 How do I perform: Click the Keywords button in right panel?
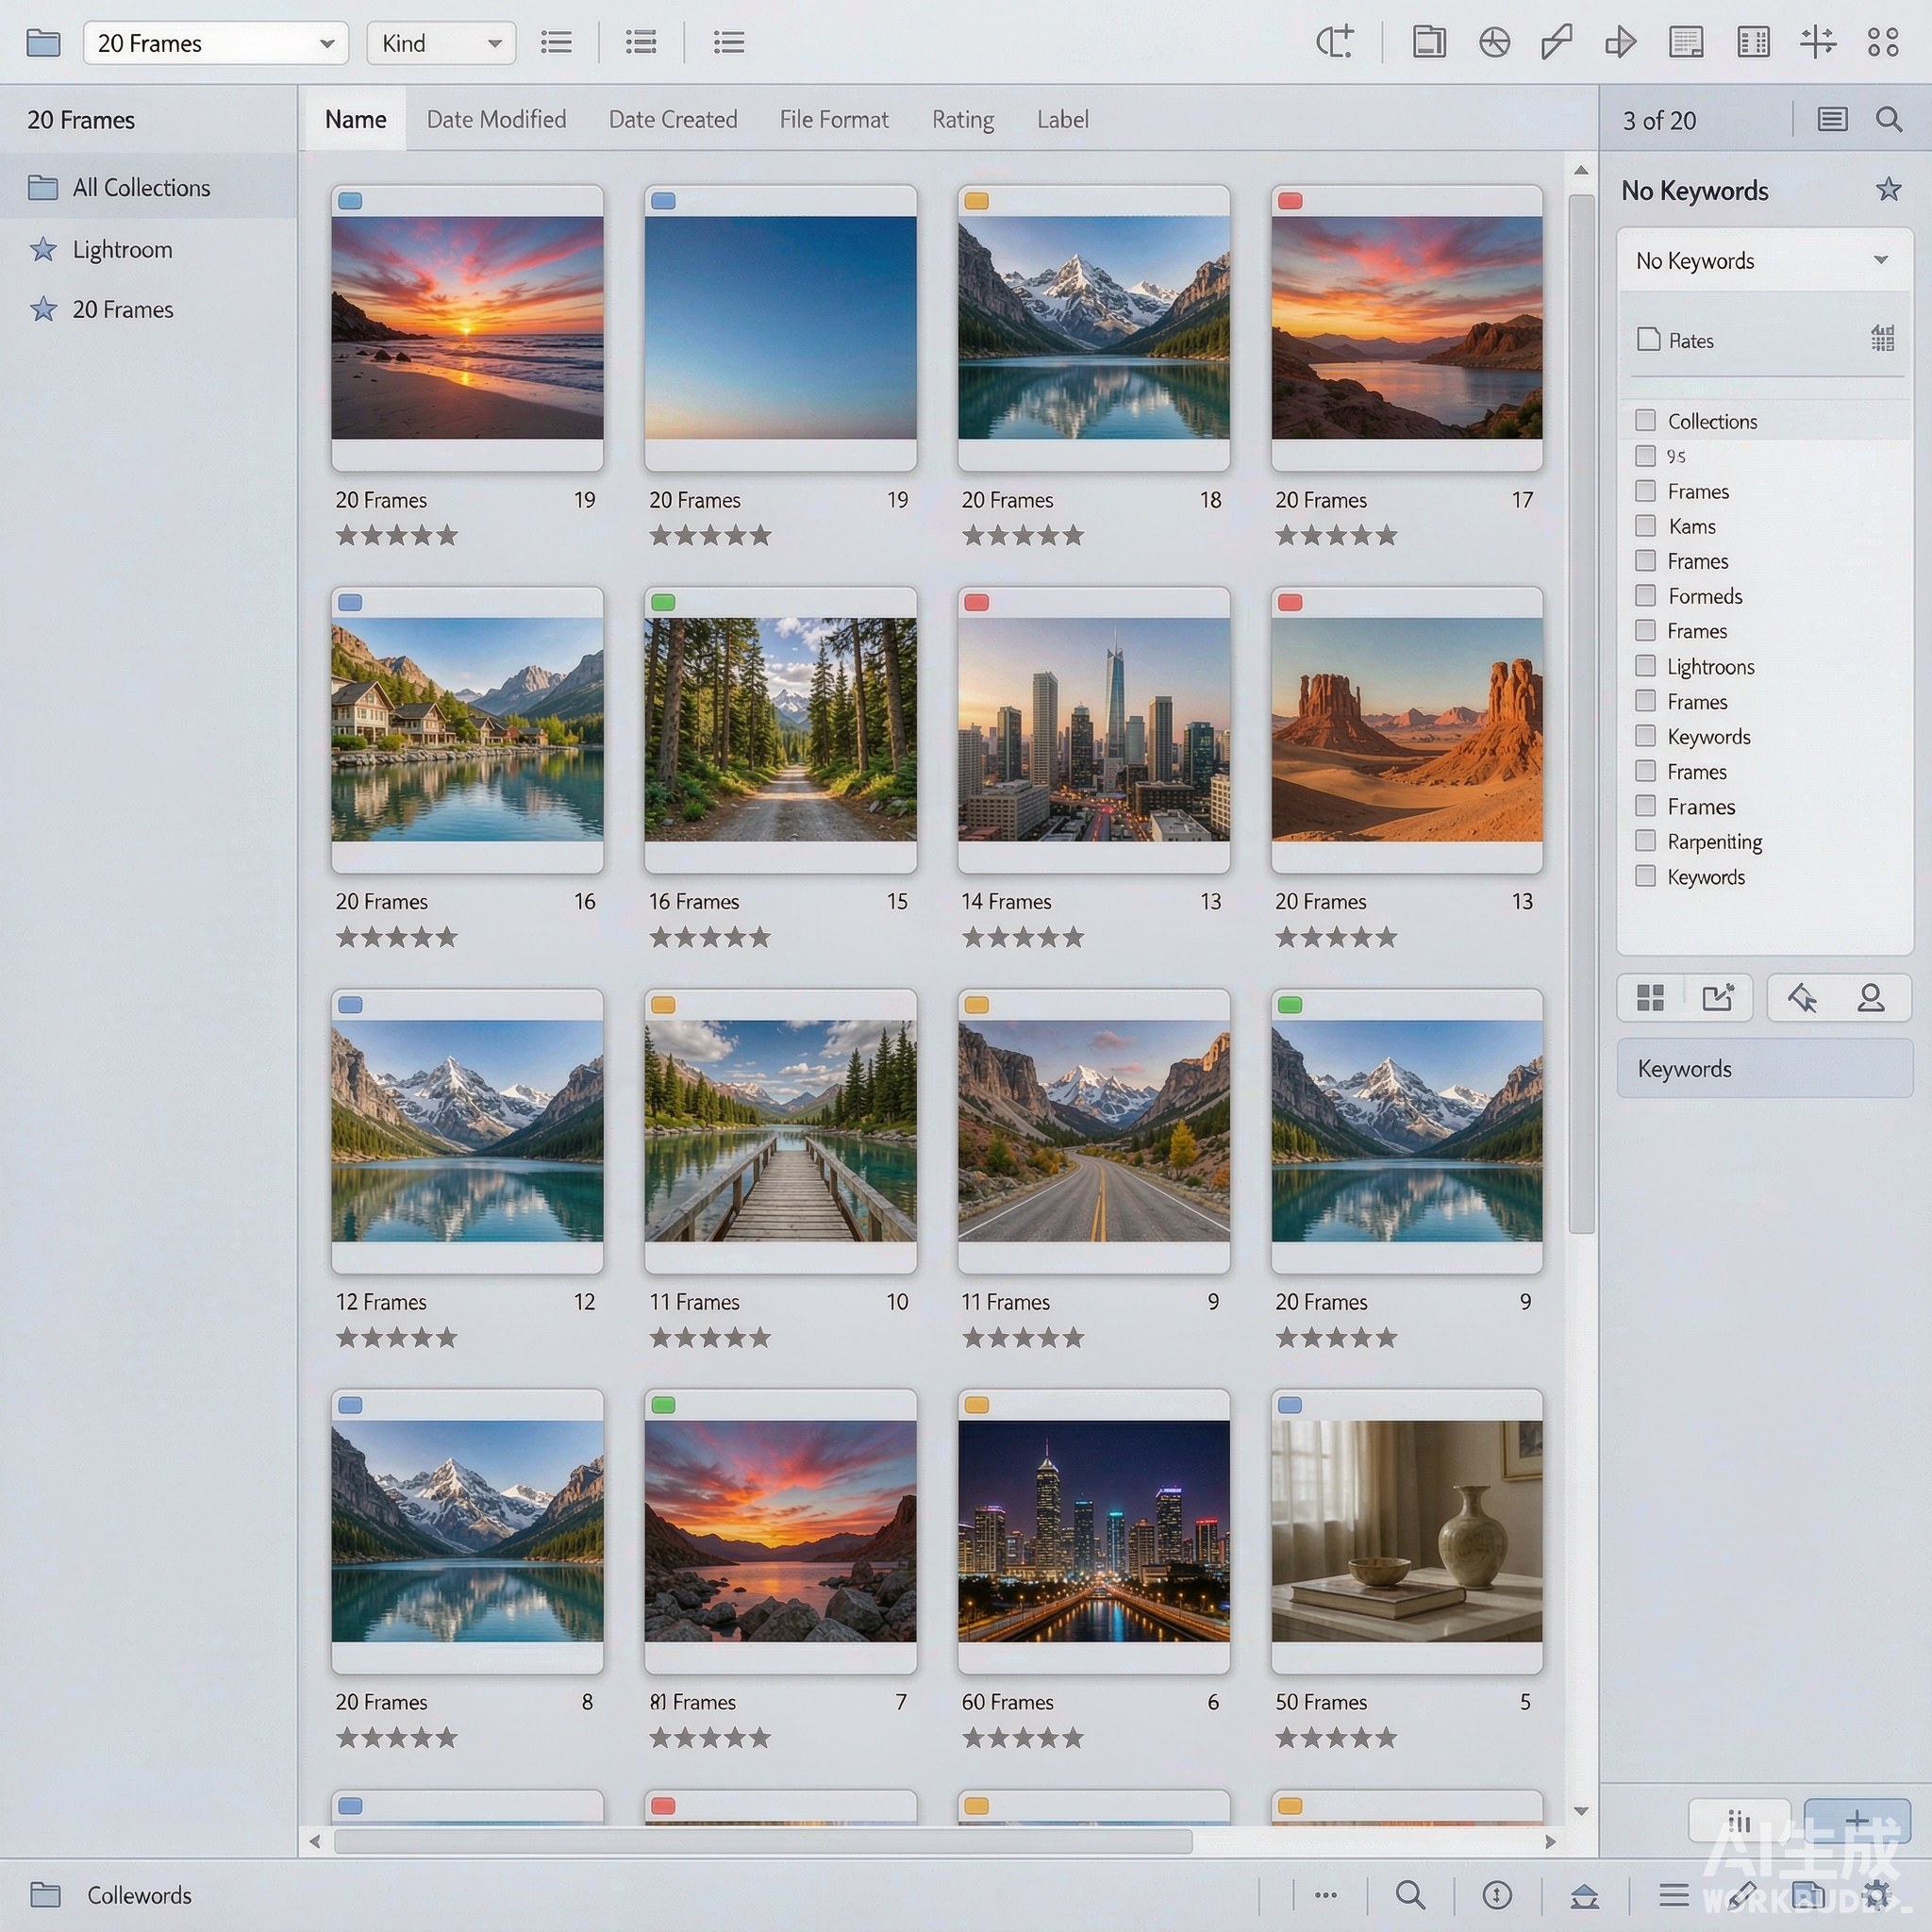coord(1765,1068)
